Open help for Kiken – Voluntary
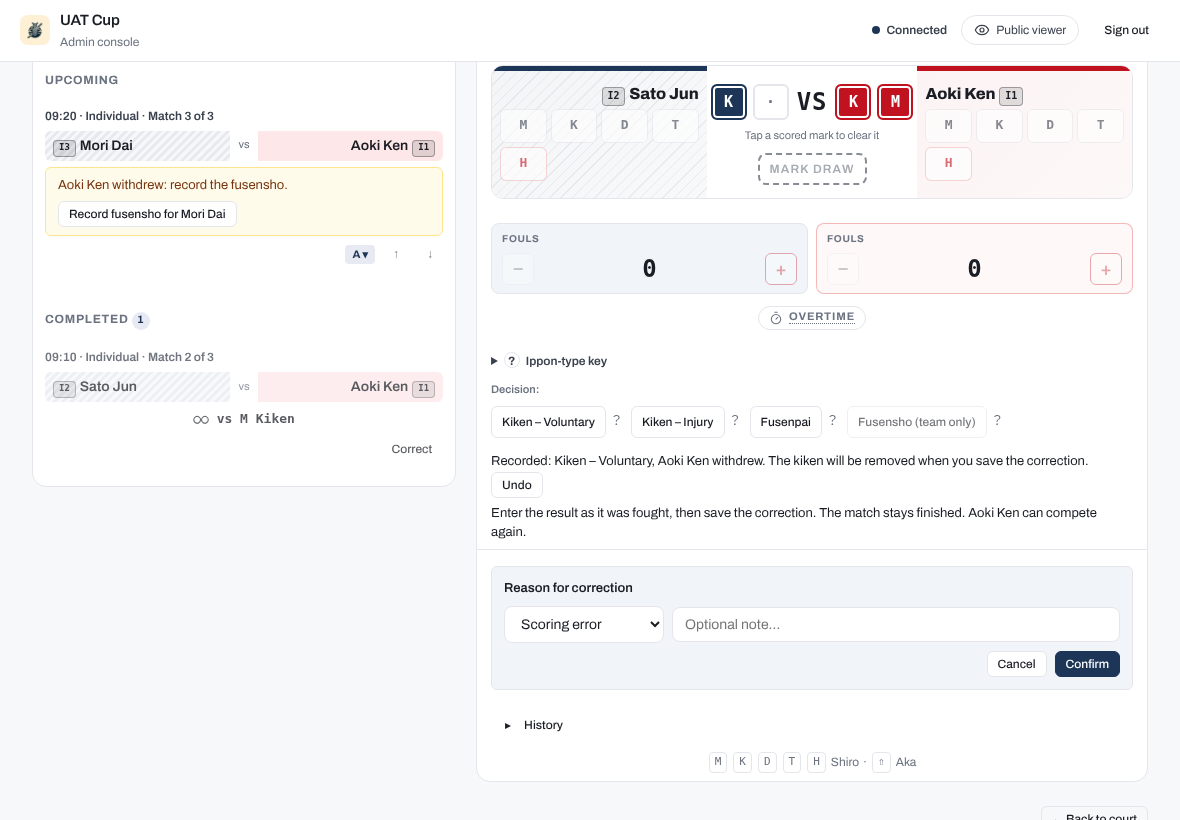The width and height of the screenshot is (1180, 820). coord(616,421)
